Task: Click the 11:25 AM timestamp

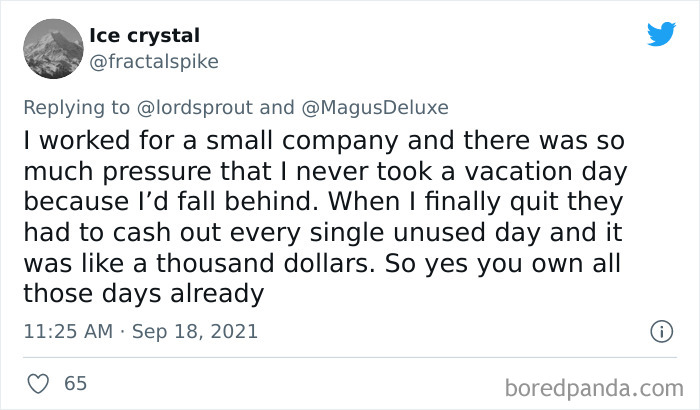Action: click(68, 331)
